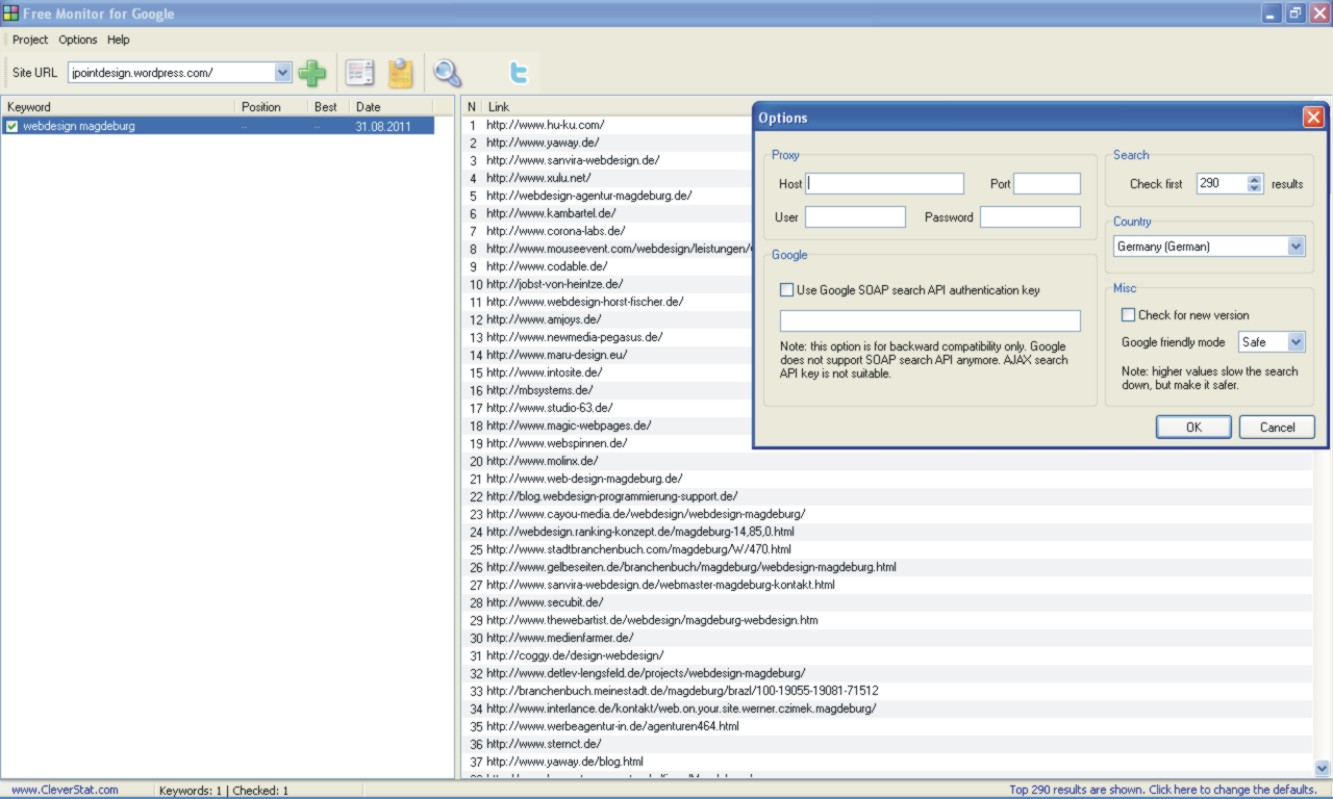Screen dimensions: 1333x799
Task: Toggle Check for new version checkbox
Action: (x=1128, y=315)
